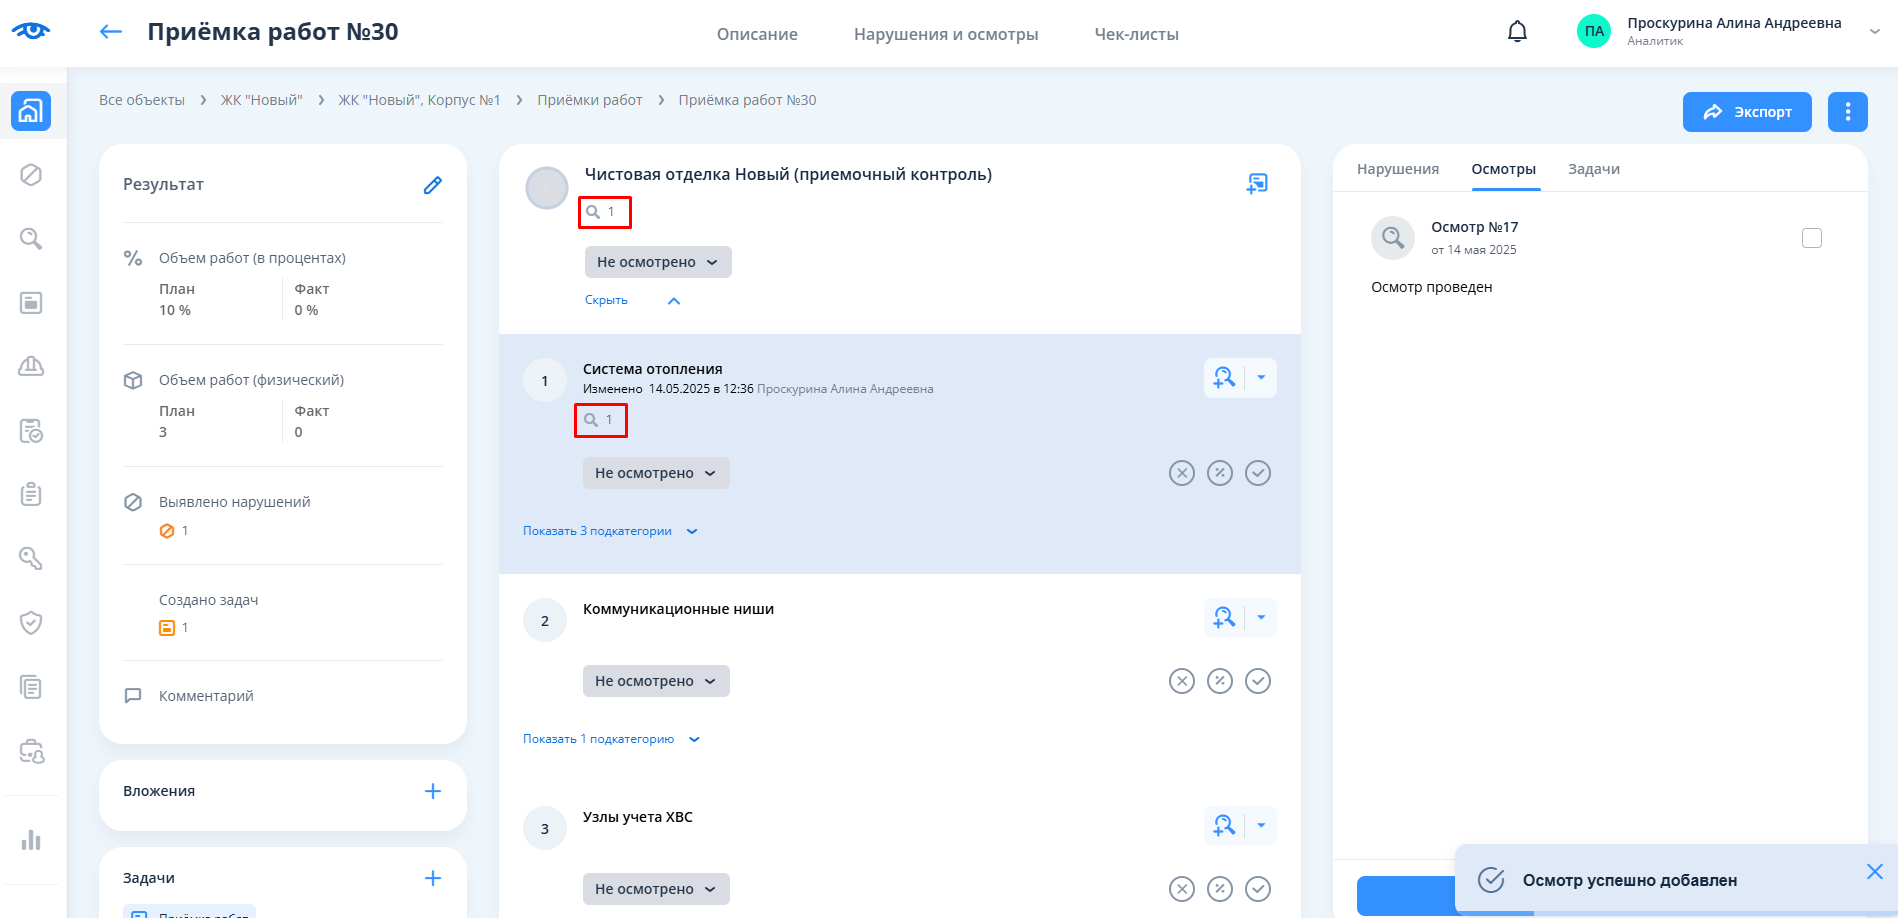
Task: Click the percent partial icon for Узлы учета ХВС
Action: click(x=1220, y=889)
